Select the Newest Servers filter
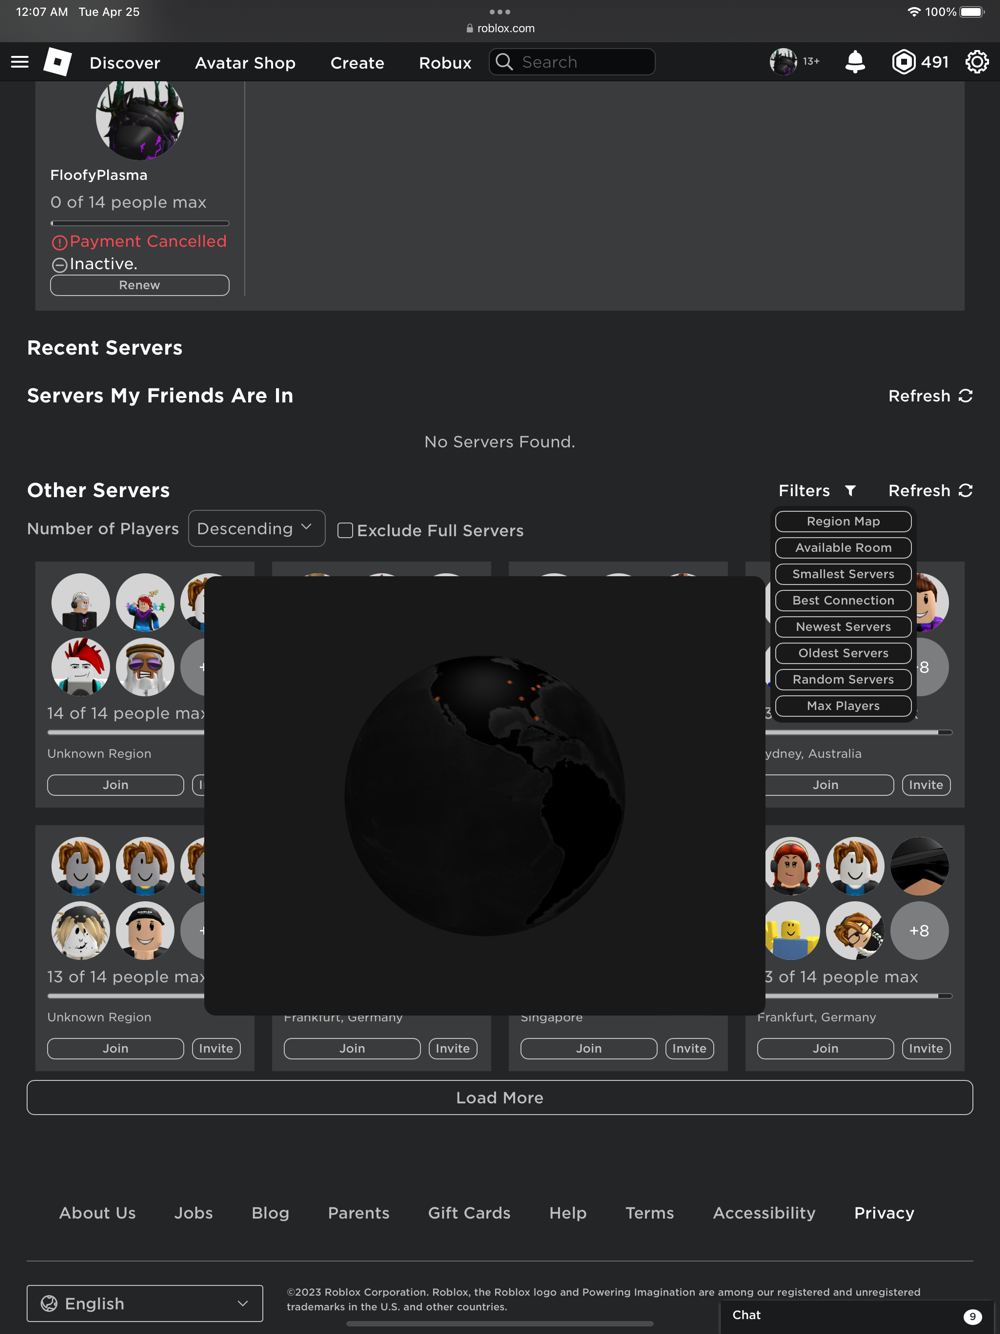Viewport: 1000px width, 1334px height. pos(843,627)
